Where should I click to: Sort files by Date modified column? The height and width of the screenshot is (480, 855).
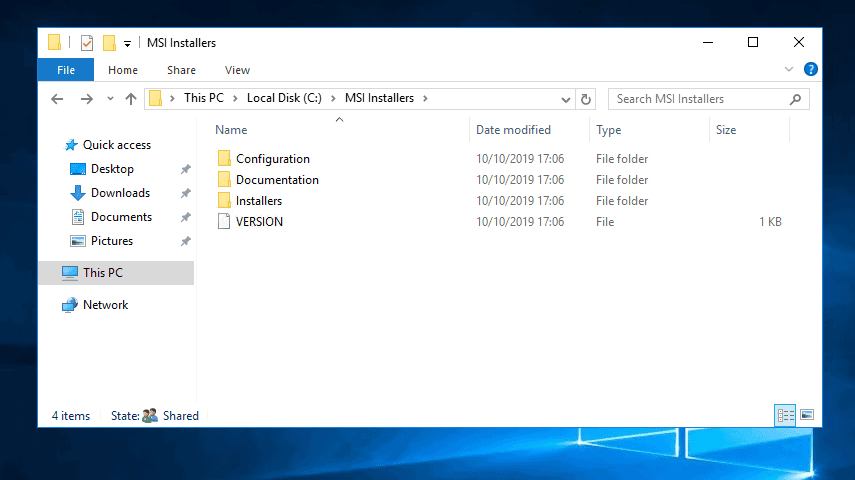tap(513, 130)
